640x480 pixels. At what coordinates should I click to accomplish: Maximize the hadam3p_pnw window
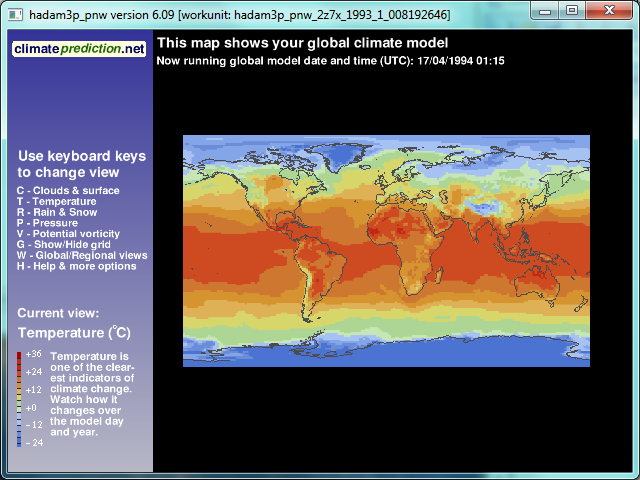tap(572, 10)
